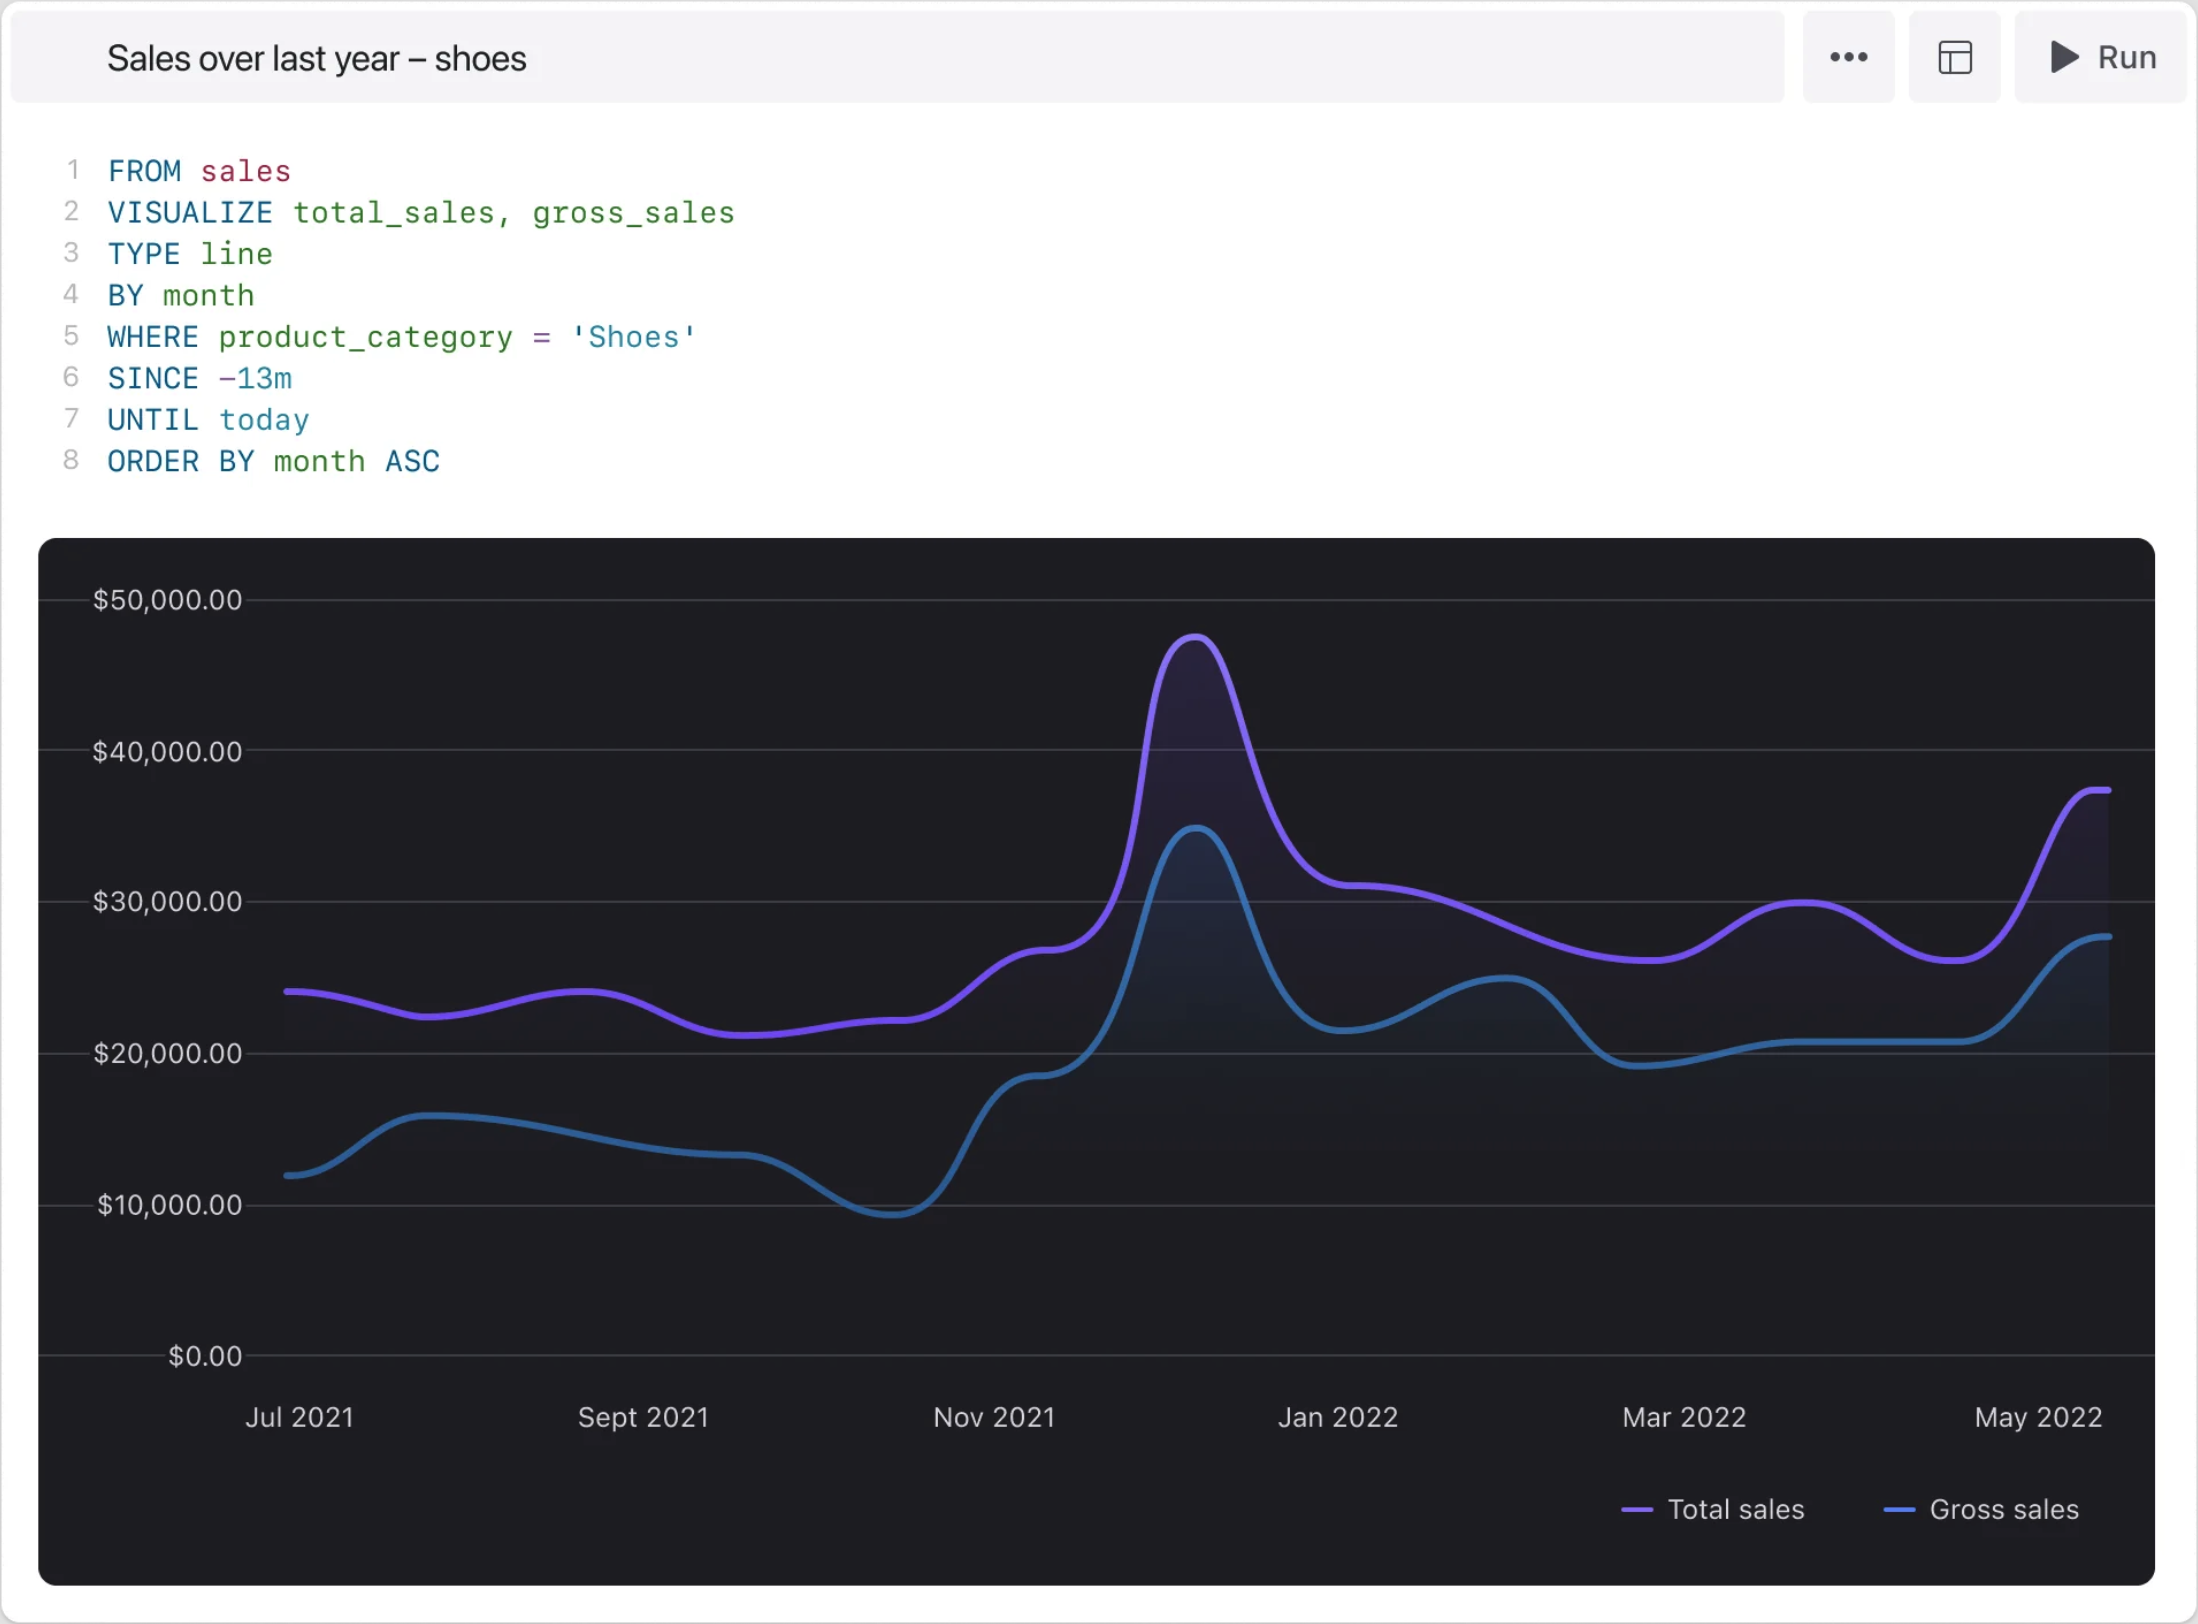Place cursor on 'FROM sales' code line

[x=199, y=171]
